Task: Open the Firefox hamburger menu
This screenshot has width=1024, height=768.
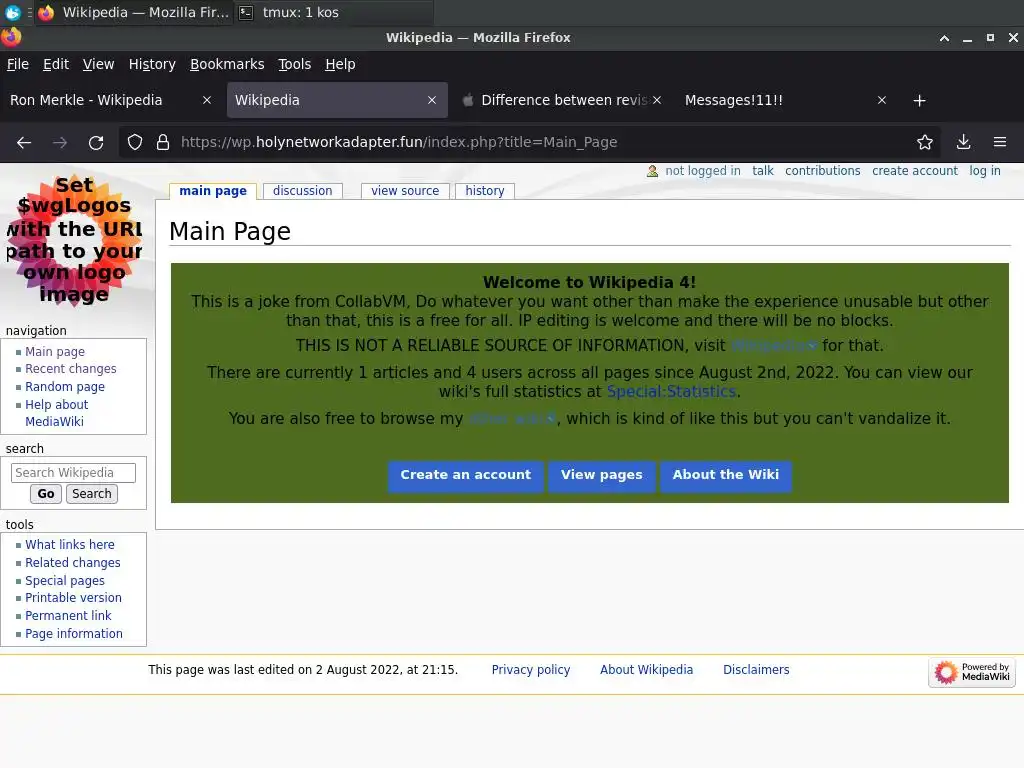Action: [x=1000, y=142]
